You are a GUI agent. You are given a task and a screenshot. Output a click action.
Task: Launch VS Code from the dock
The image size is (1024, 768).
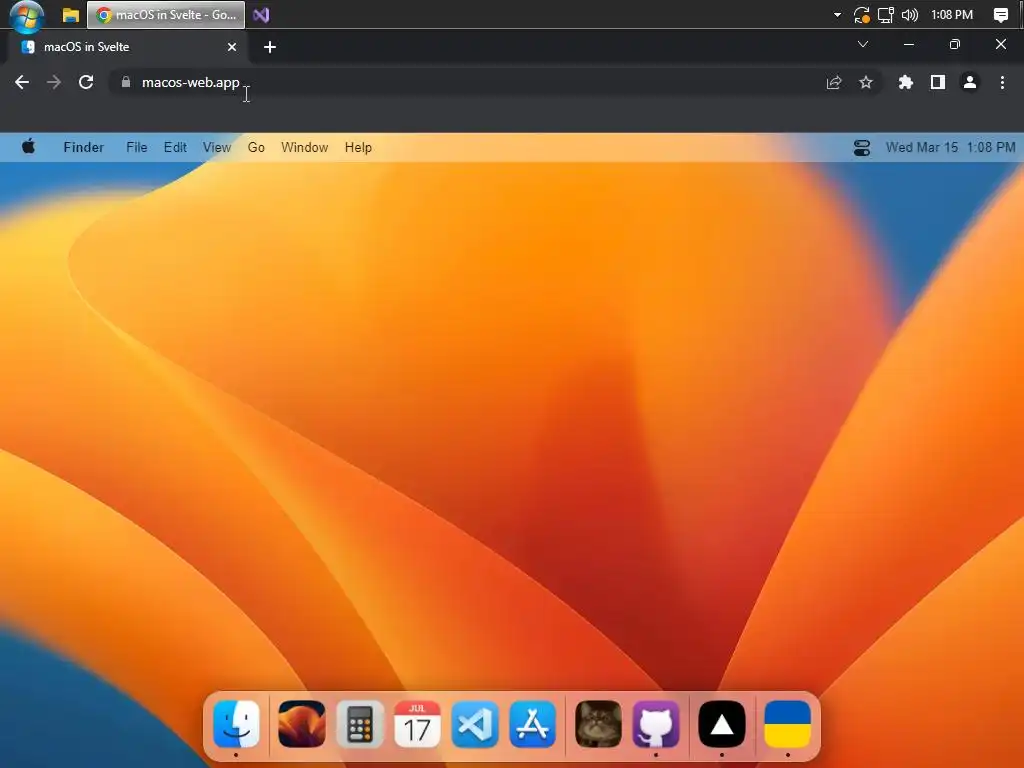(x=475, y=724)
